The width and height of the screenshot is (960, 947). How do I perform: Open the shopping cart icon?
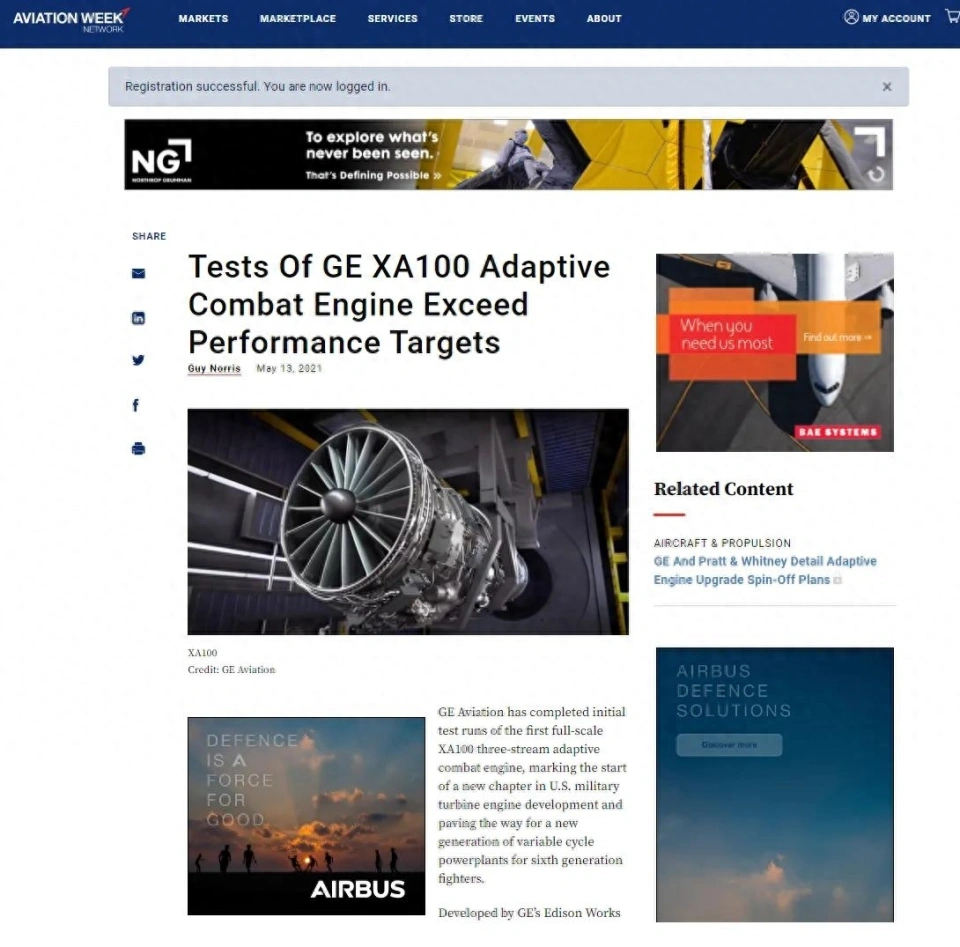[953, 17]
